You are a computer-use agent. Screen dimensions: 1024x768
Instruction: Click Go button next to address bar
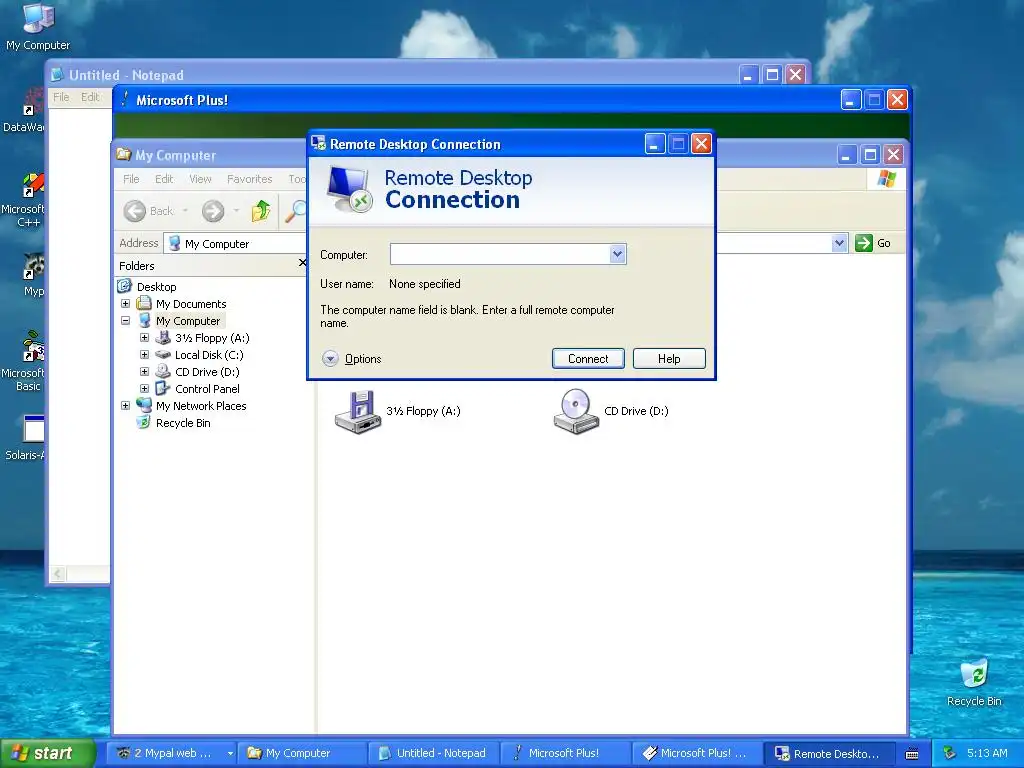tap(874, 243)
